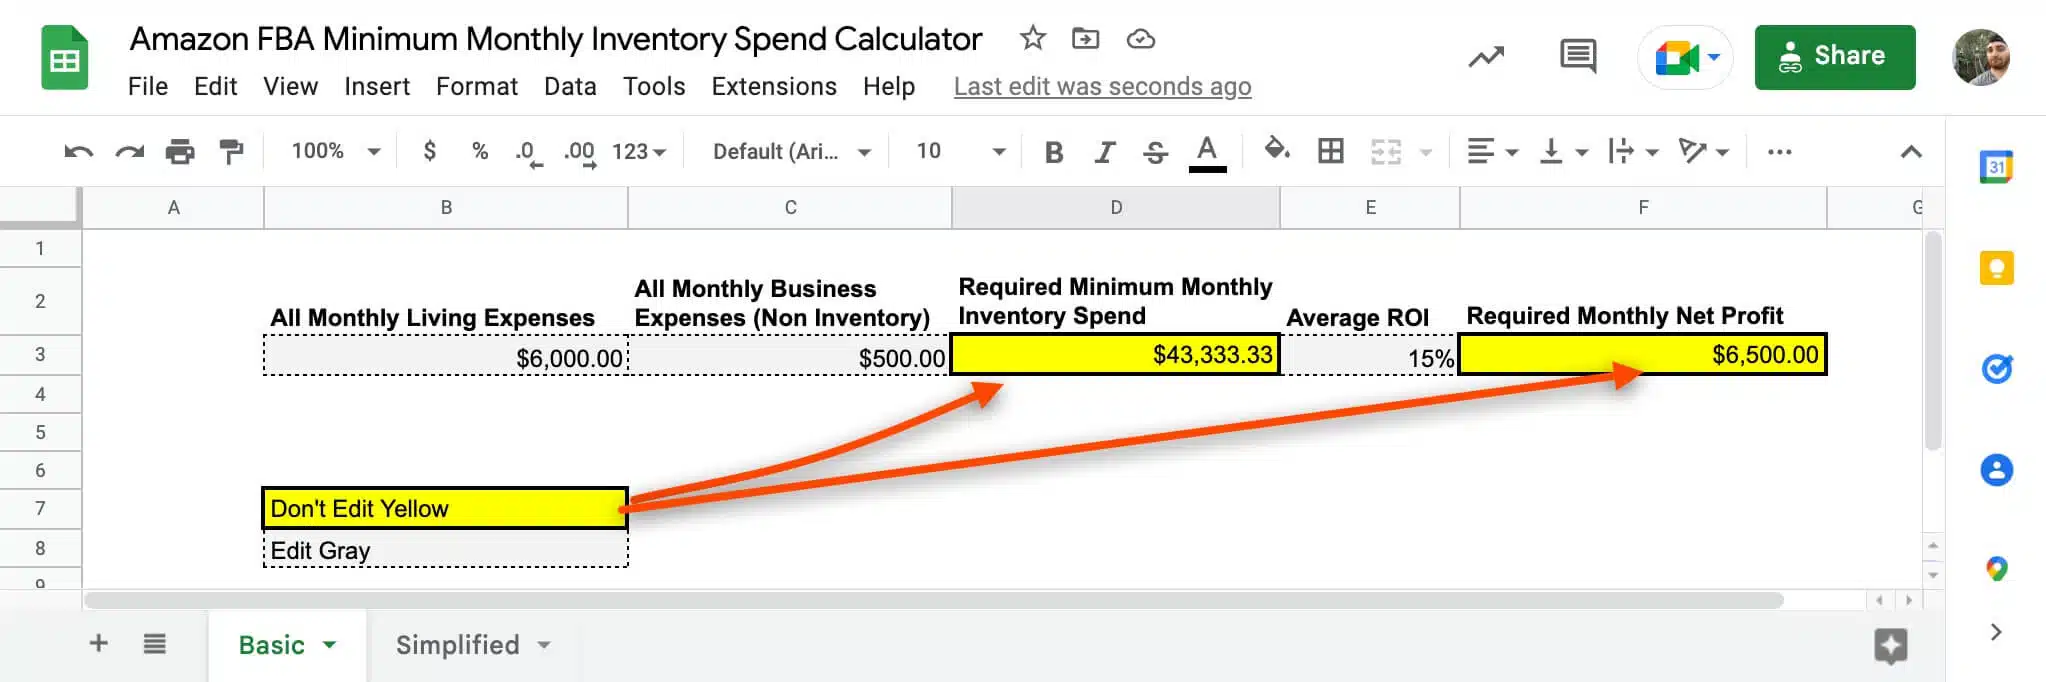The height and width of the screenshot is (682, 2046).
Task: Click the Explore button
Action: click(1890, 646)
